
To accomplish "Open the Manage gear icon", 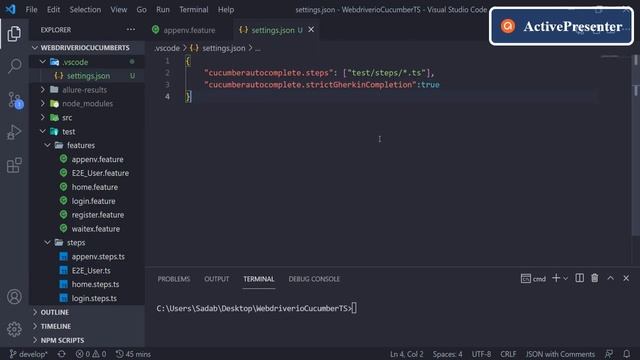I will 14,329.
